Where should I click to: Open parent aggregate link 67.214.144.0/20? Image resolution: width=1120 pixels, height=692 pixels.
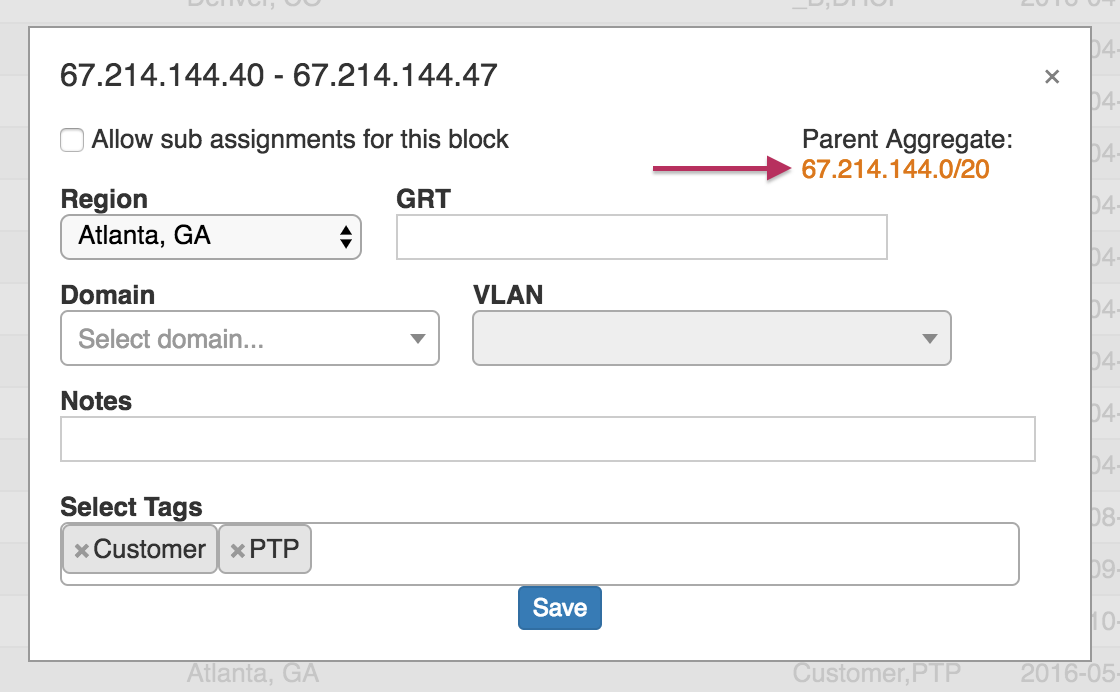(x=895, y=169)
